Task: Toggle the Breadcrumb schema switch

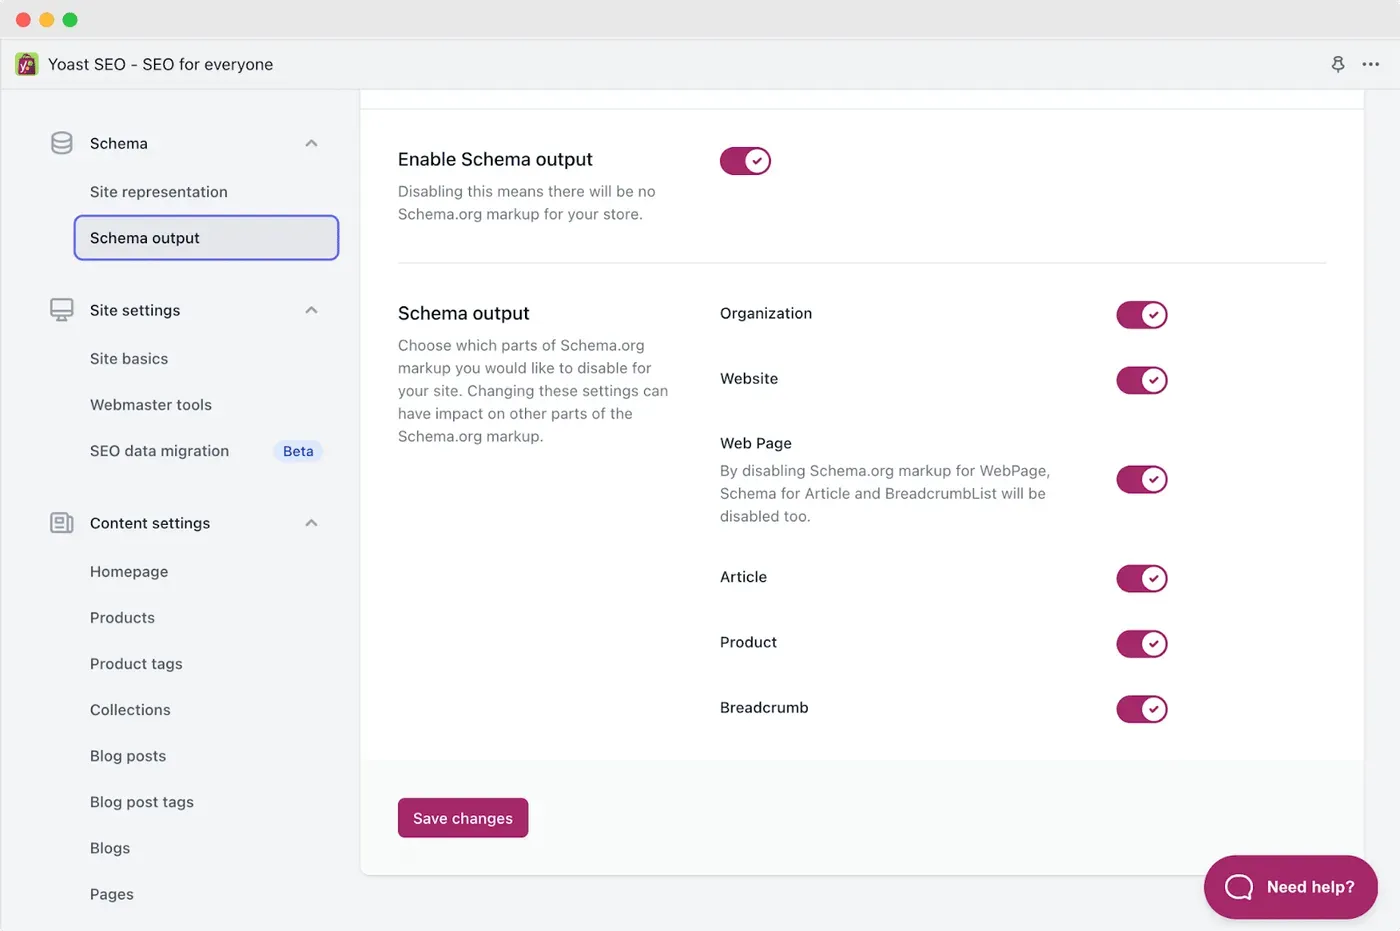Action: click(x=1142, y=709)
